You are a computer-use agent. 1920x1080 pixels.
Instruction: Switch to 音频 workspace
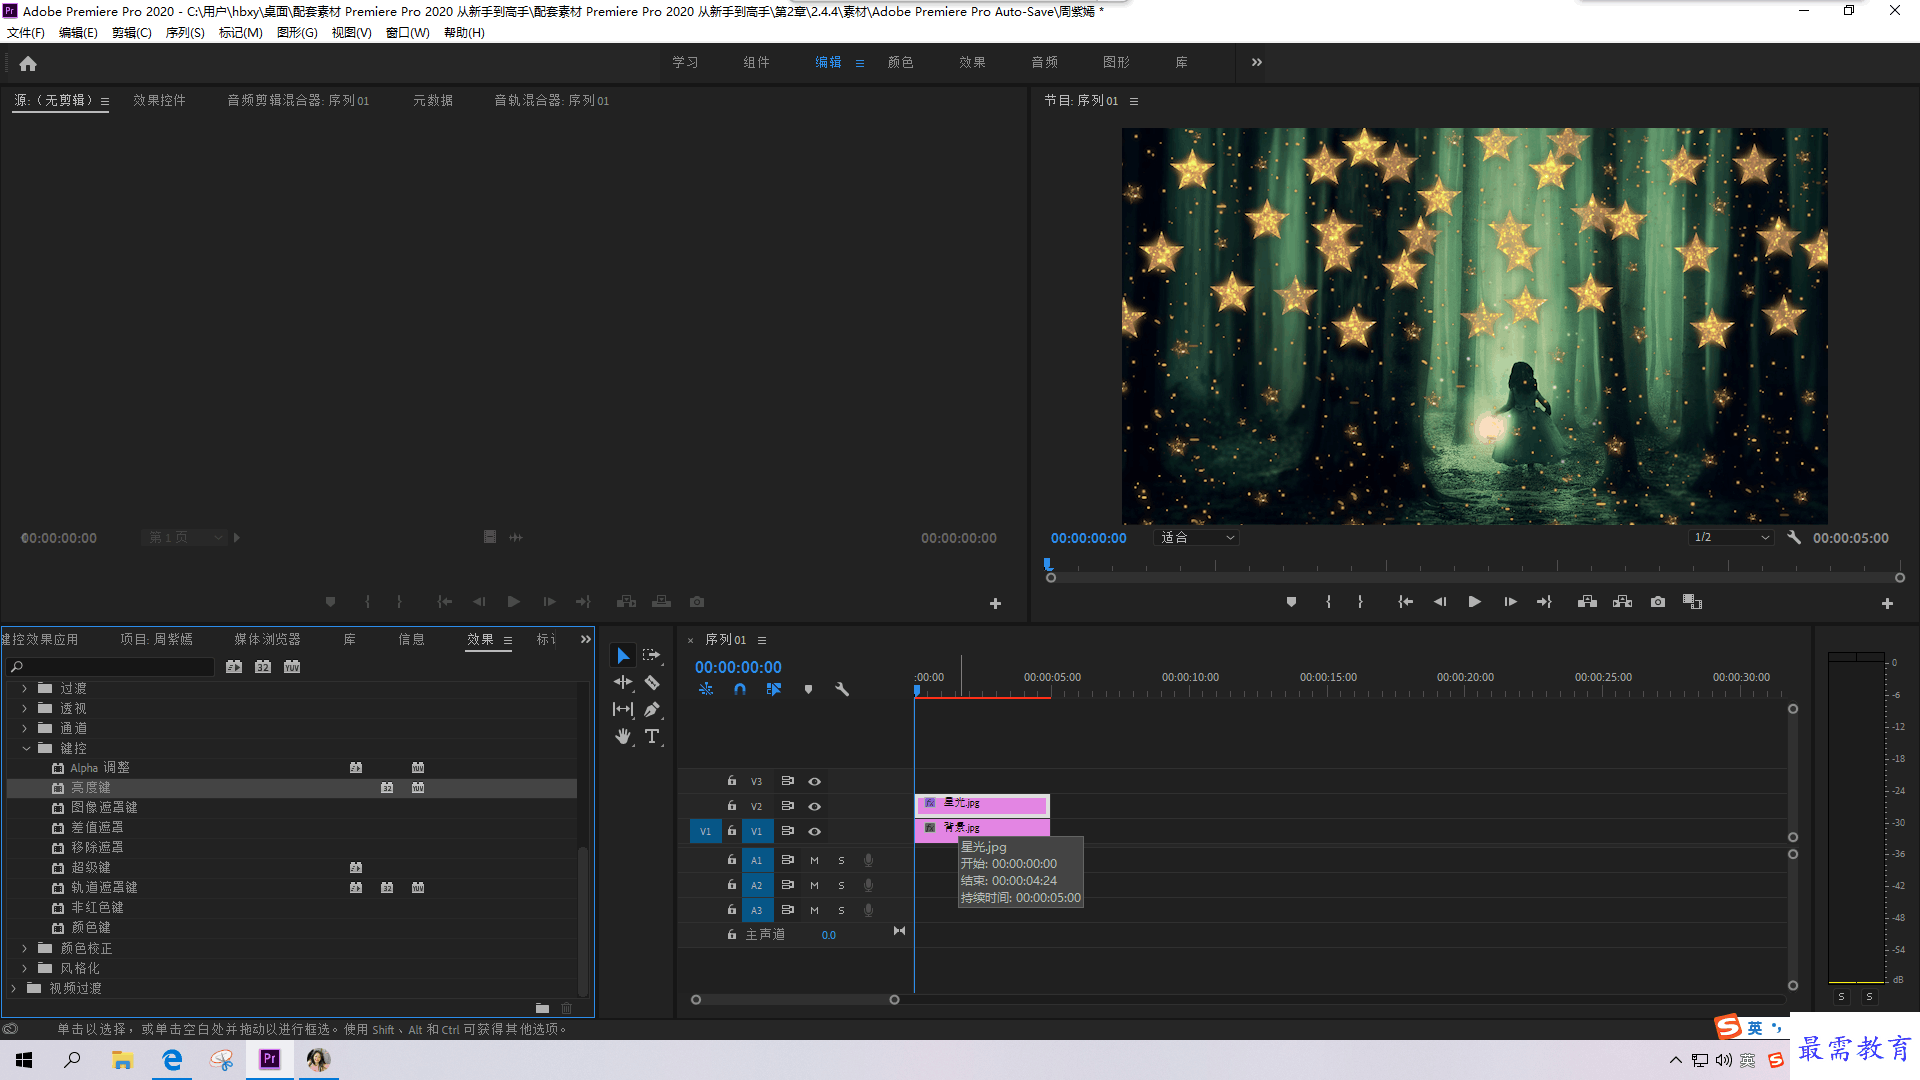point(1044,62)
